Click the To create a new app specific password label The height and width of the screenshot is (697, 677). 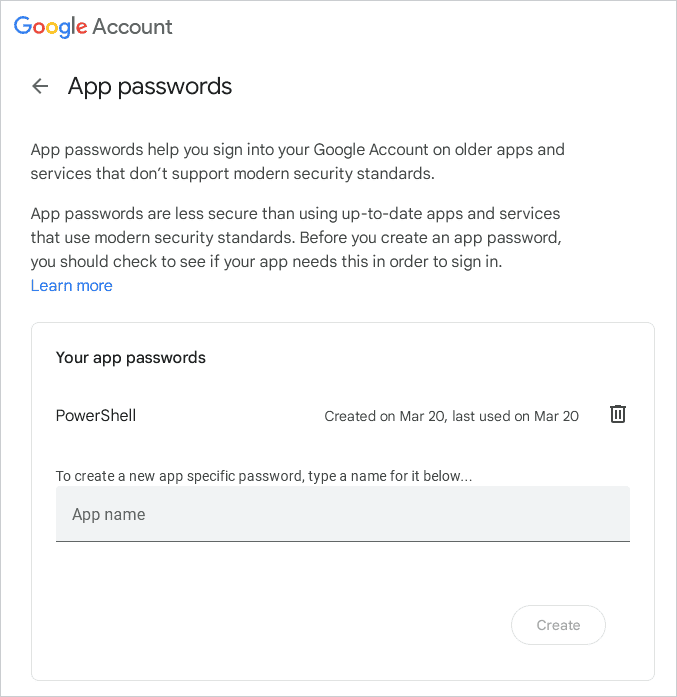[x=264, y=476]
